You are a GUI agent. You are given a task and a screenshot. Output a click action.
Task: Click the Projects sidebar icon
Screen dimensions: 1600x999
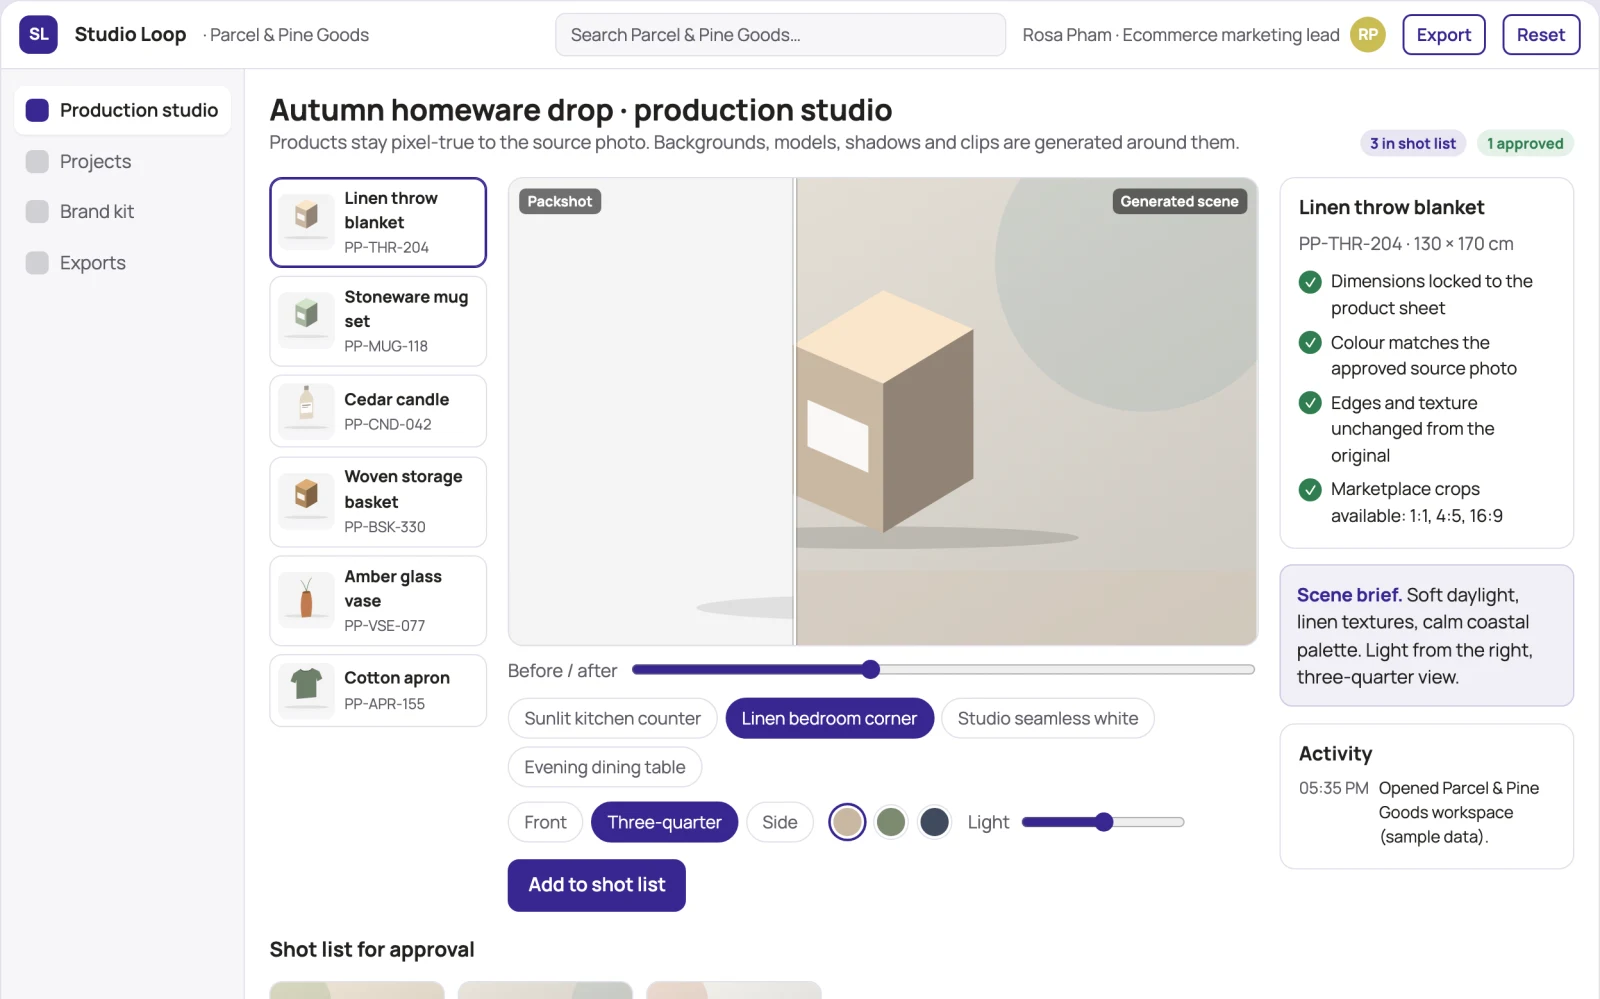[37, 161]
